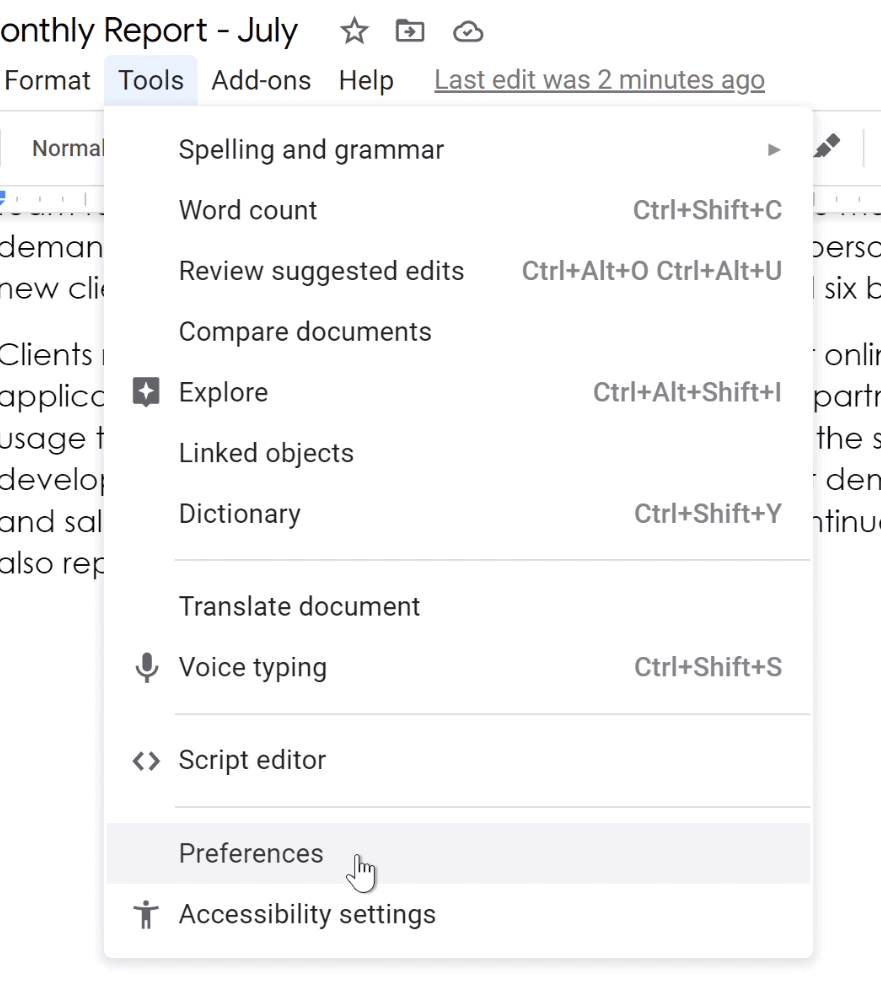Star the Monthly Report document
Viewport: 881px width, 993px height.
point(354,31)
